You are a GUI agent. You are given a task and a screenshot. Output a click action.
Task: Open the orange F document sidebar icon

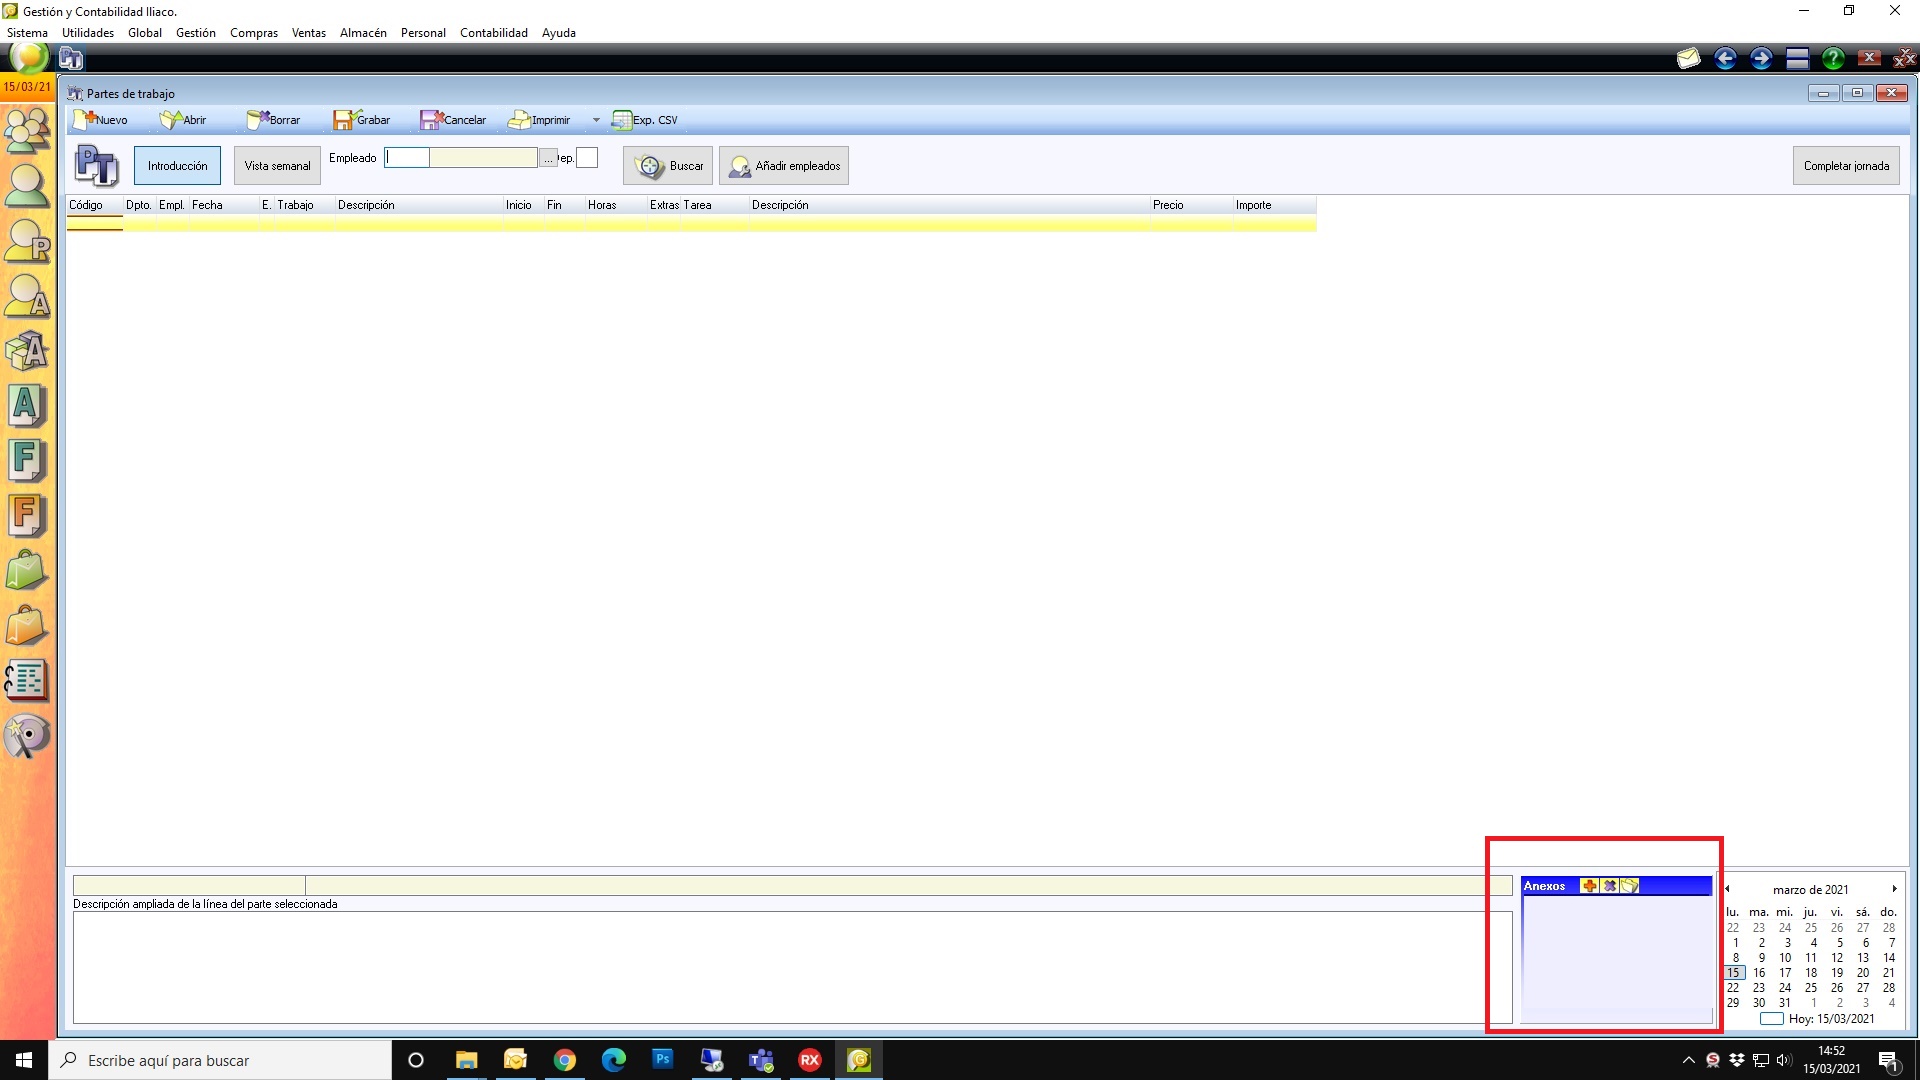27,516
